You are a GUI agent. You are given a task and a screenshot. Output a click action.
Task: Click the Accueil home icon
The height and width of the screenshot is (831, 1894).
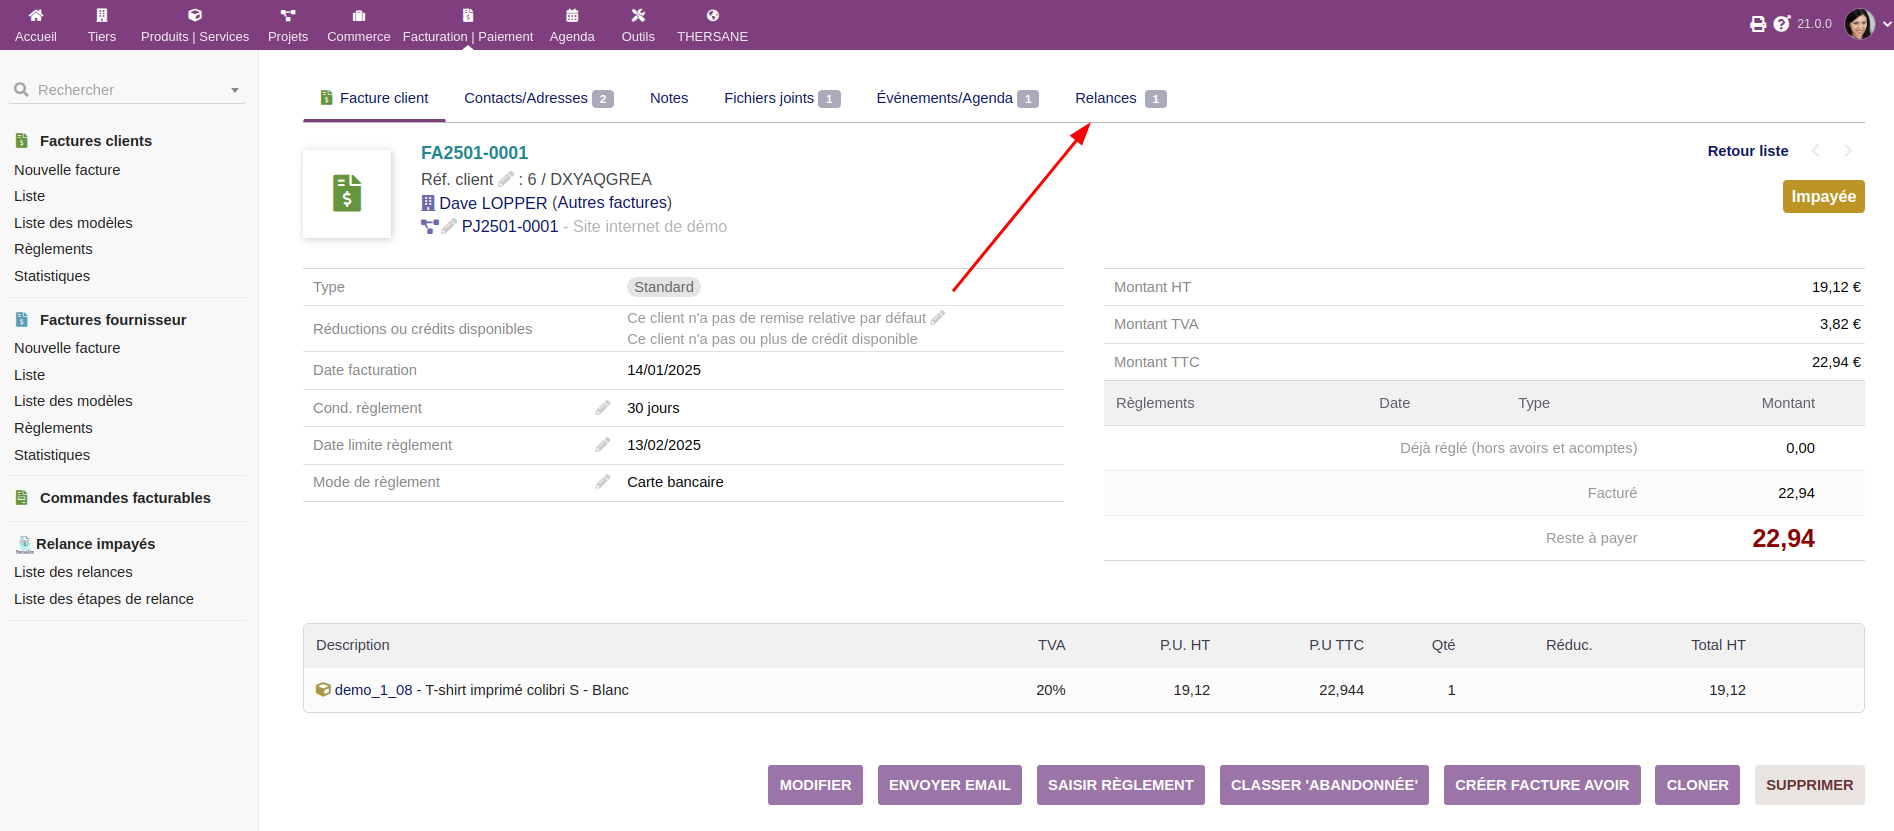(x=36, y=16)
